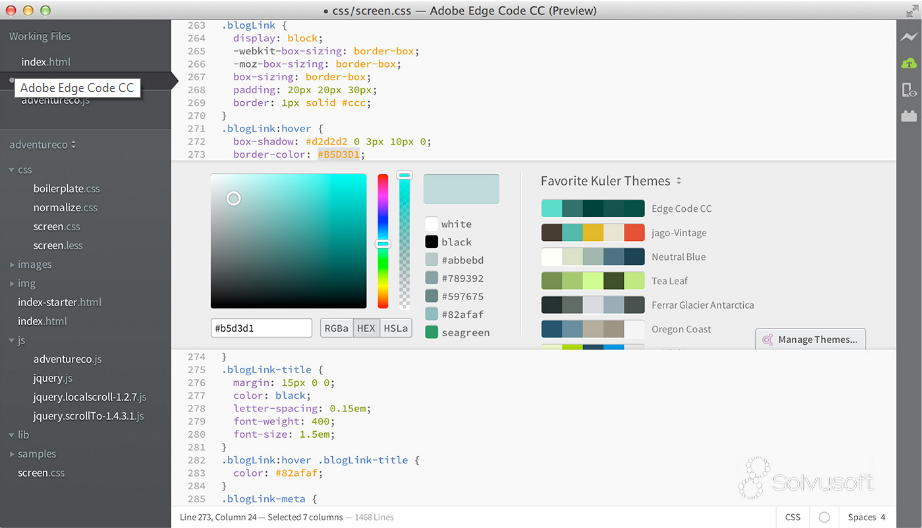Open index.html in adventureco project tree
The height and width of the screenshot is (528, 922).
coord(42,321)
